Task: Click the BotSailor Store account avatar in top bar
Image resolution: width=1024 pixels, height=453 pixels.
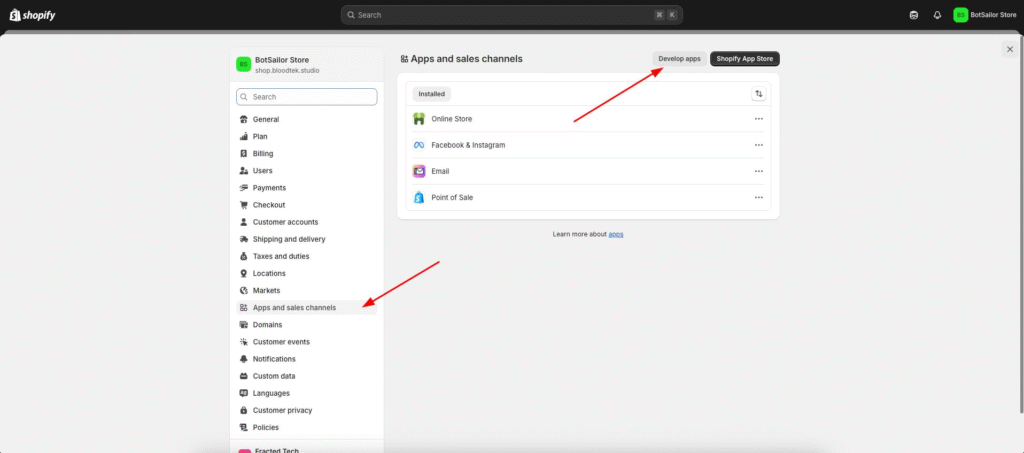Action: (960, 15)
